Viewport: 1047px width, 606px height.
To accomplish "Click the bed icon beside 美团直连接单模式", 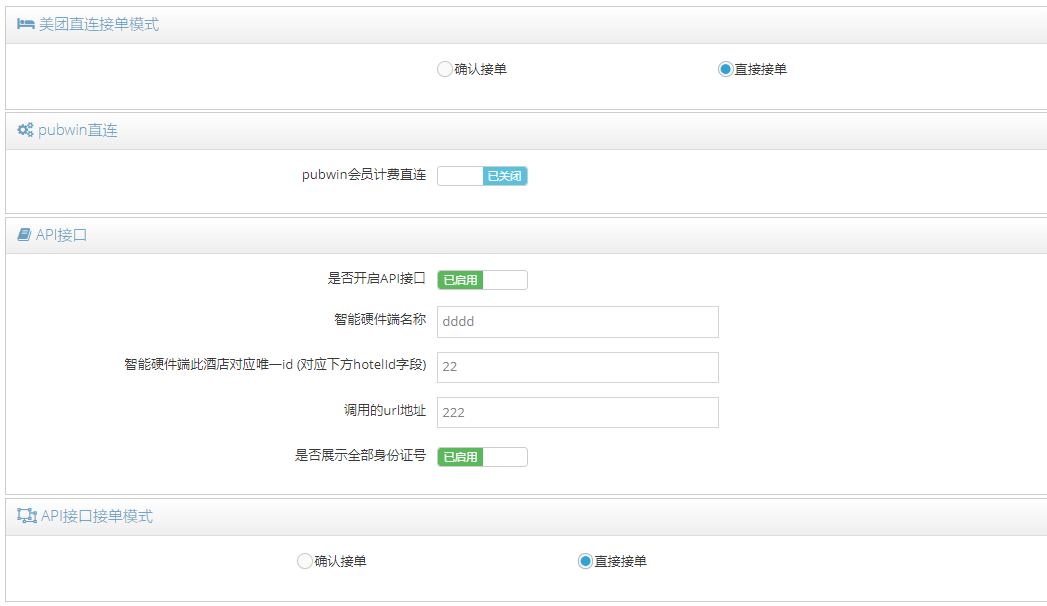I will click(x=25, y=24).
